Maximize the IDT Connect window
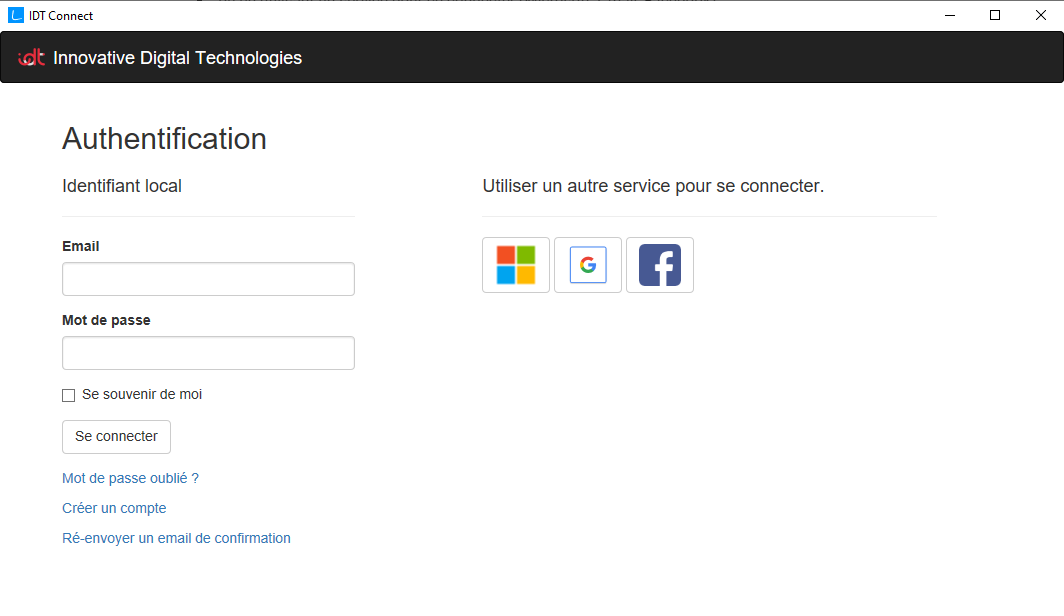Screen dimensions: 1064x616 [995, 15]
